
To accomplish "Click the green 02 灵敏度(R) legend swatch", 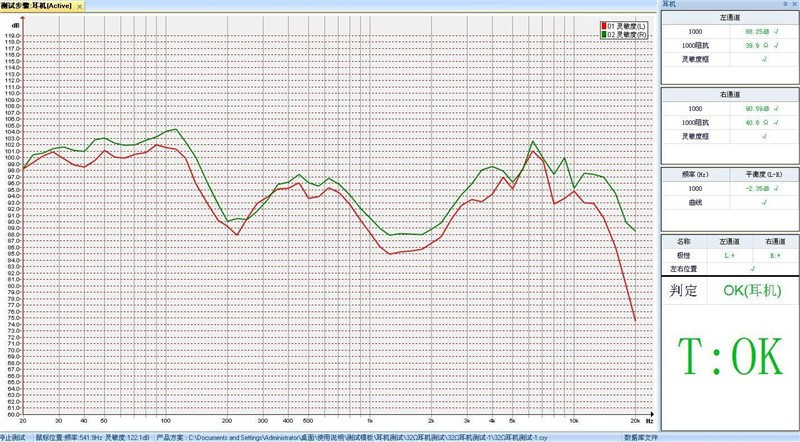I will coord(603,35).
